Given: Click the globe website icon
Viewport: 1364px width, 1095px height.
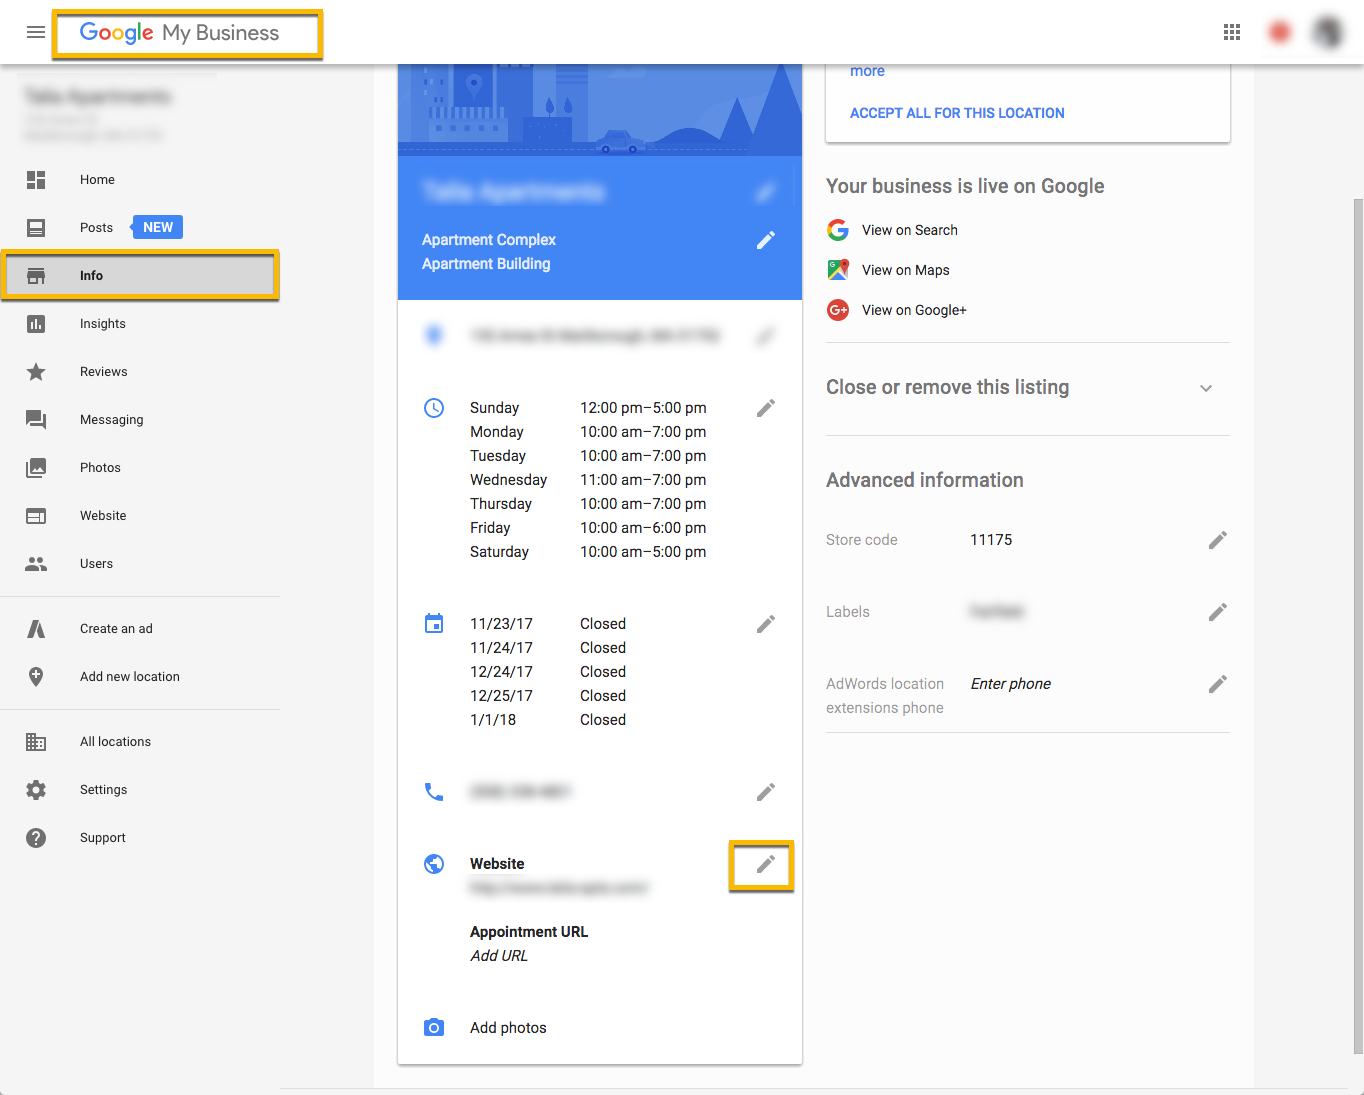Looking at the screenshot, I should coord(434,864).
